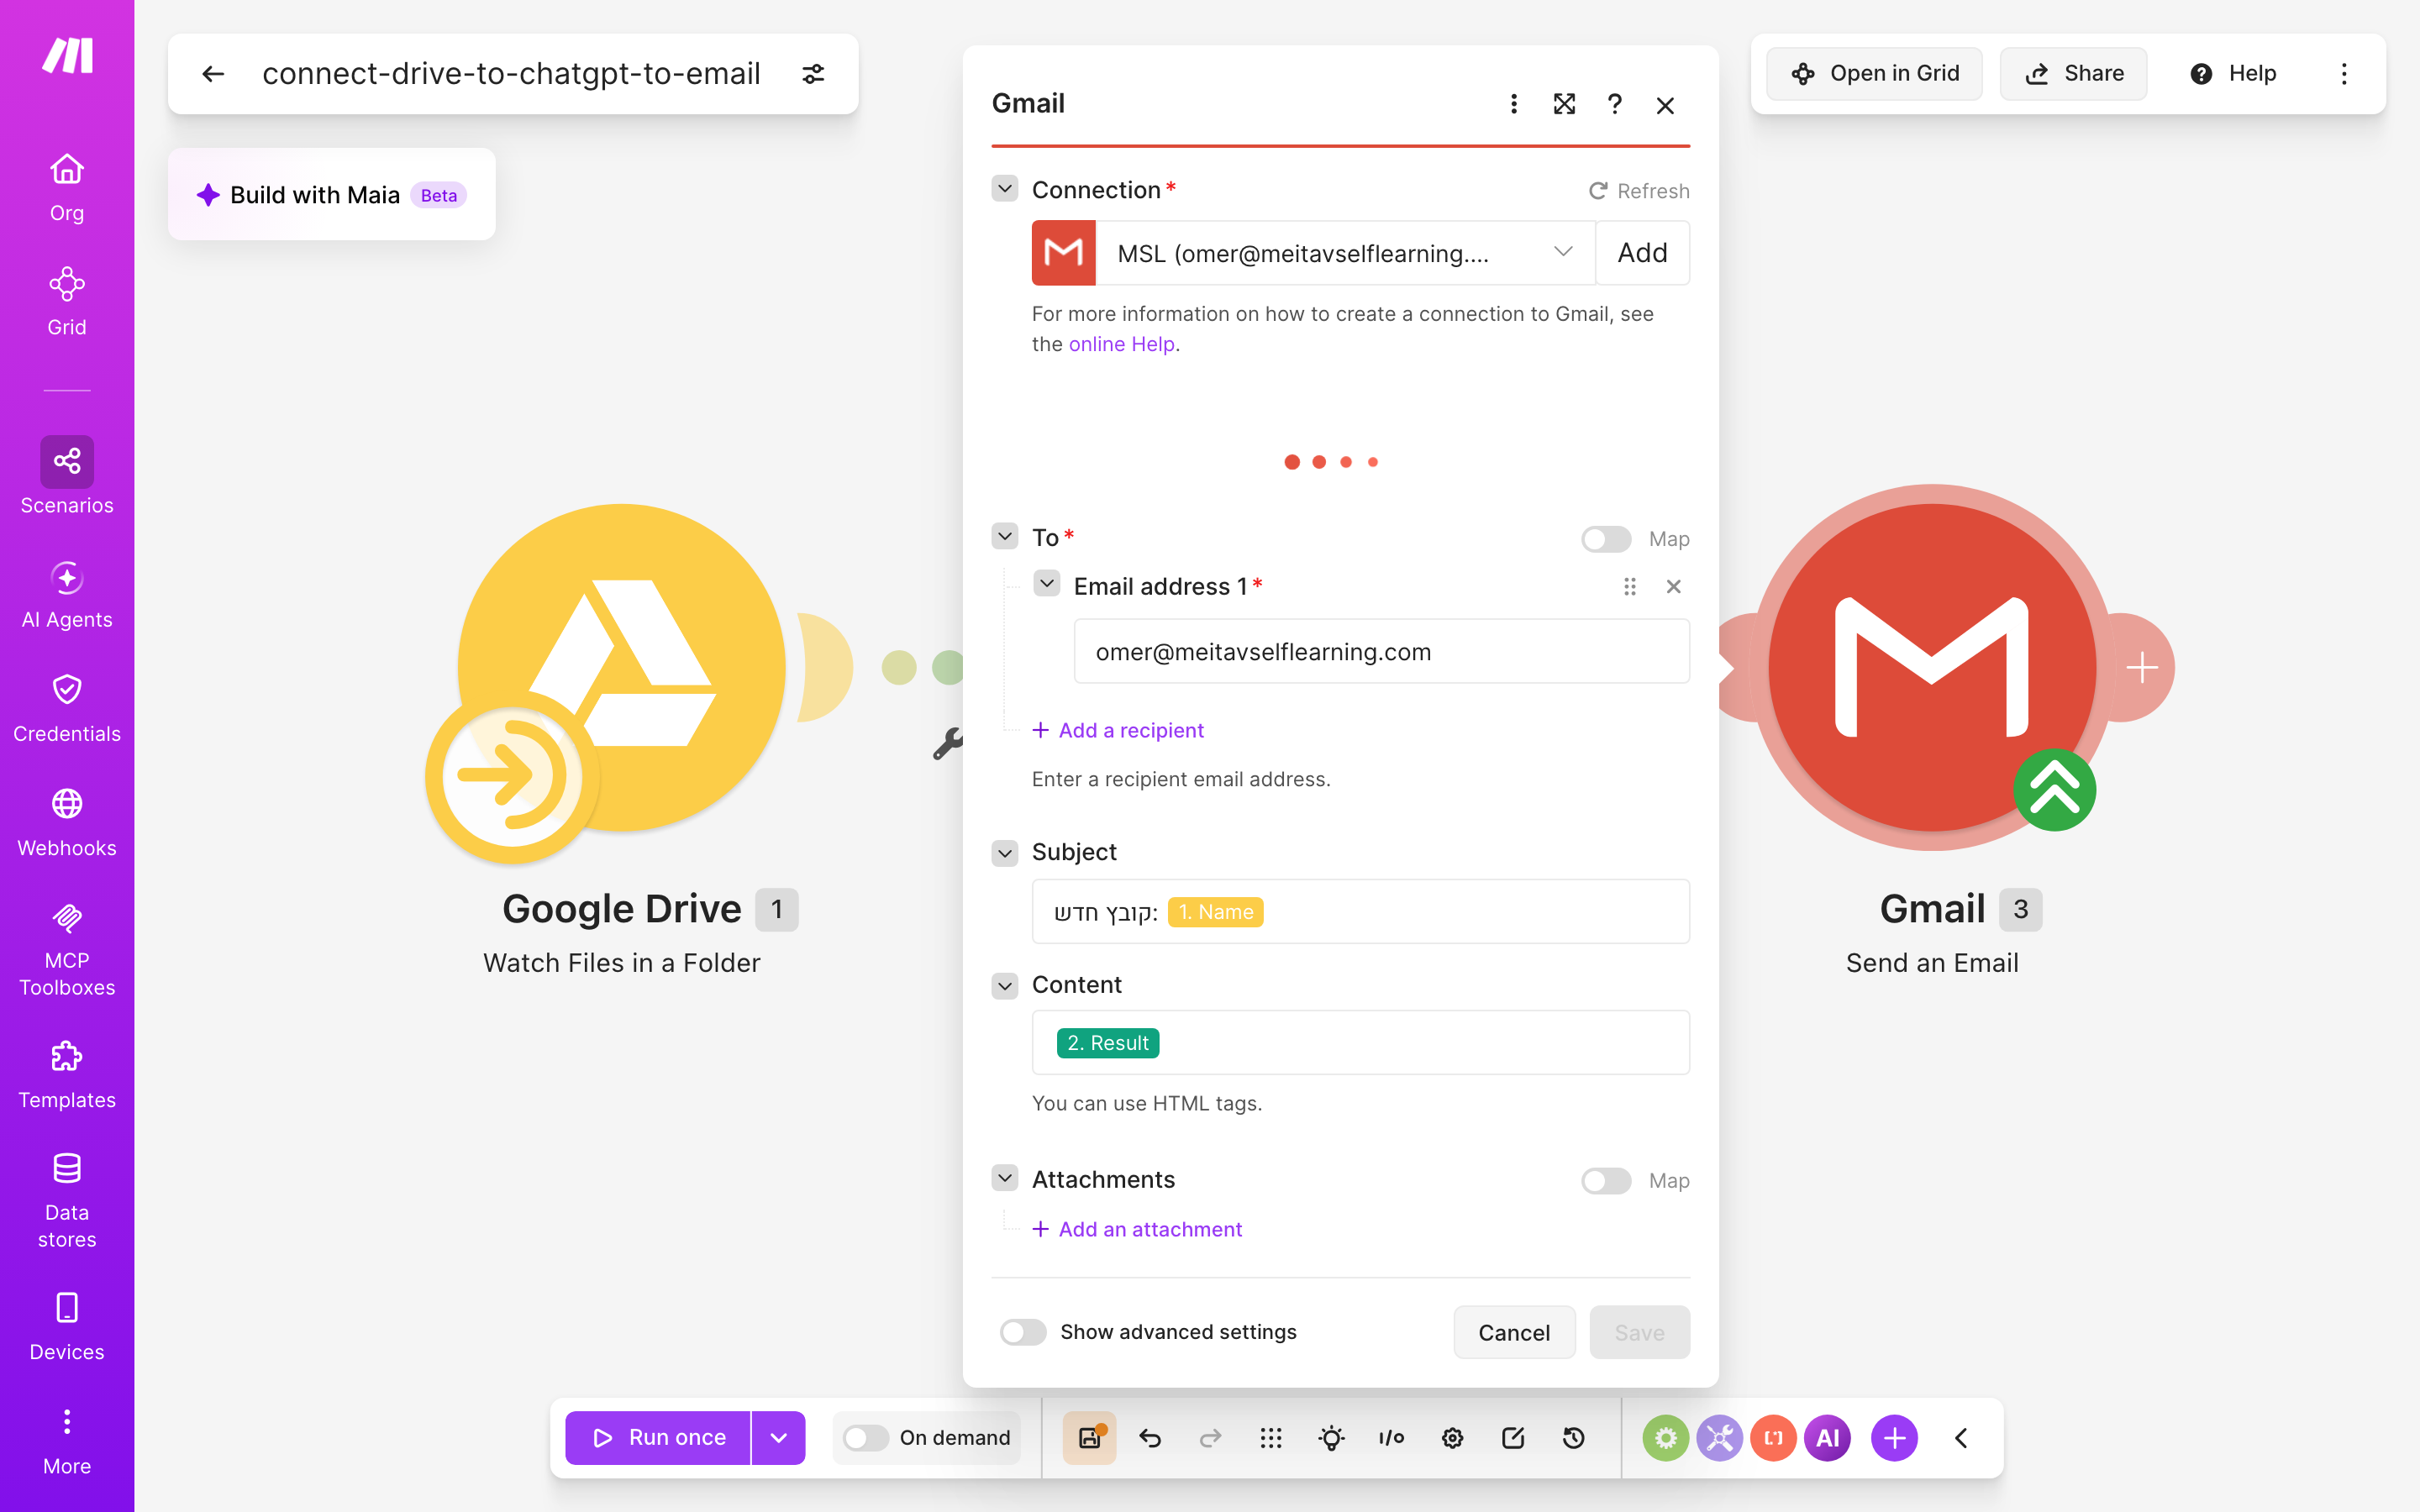Image resolution: width=2420 pixels, height=1512 pixels.
Task: Click Build with Maia button
Action: point(331,195)
